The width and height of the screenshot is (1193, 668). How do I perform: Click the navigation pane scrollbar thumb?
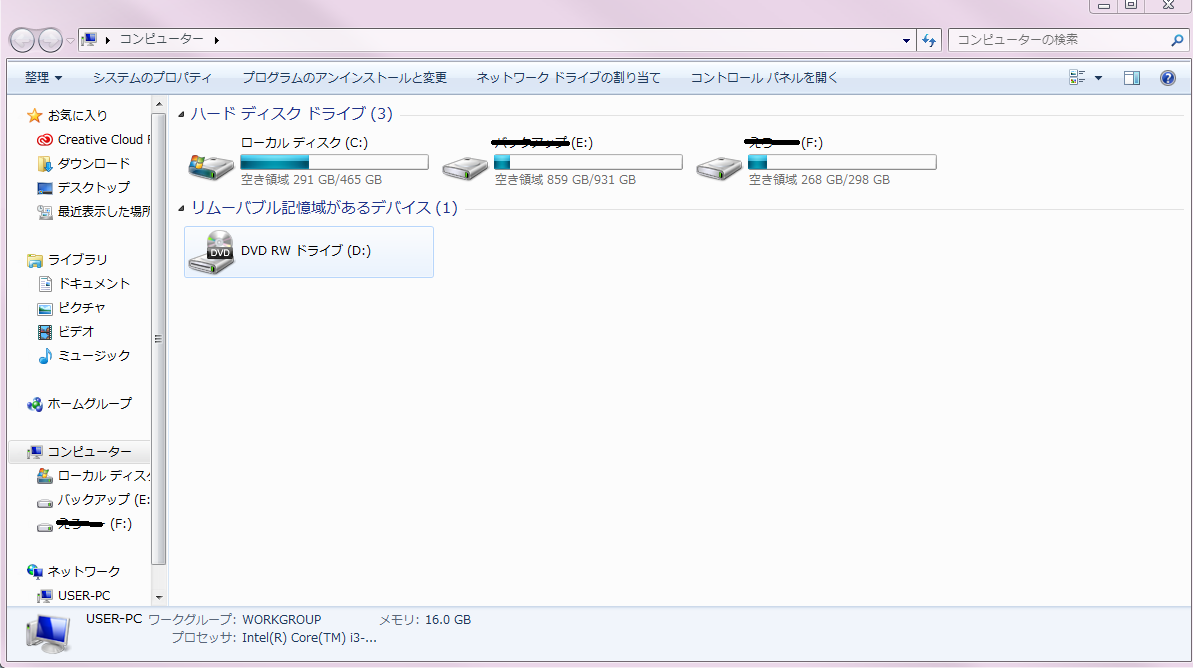[x=158, y=339]
